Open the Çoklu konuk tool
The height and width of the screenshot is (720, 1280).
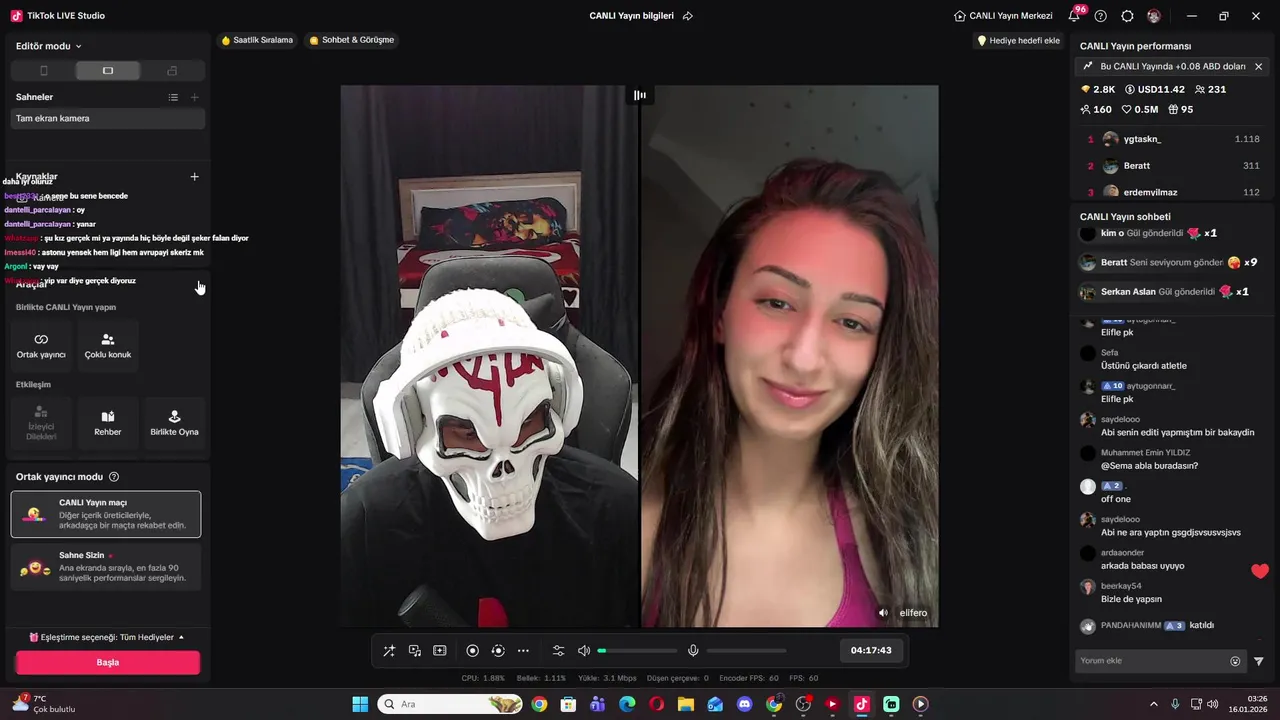108,346
